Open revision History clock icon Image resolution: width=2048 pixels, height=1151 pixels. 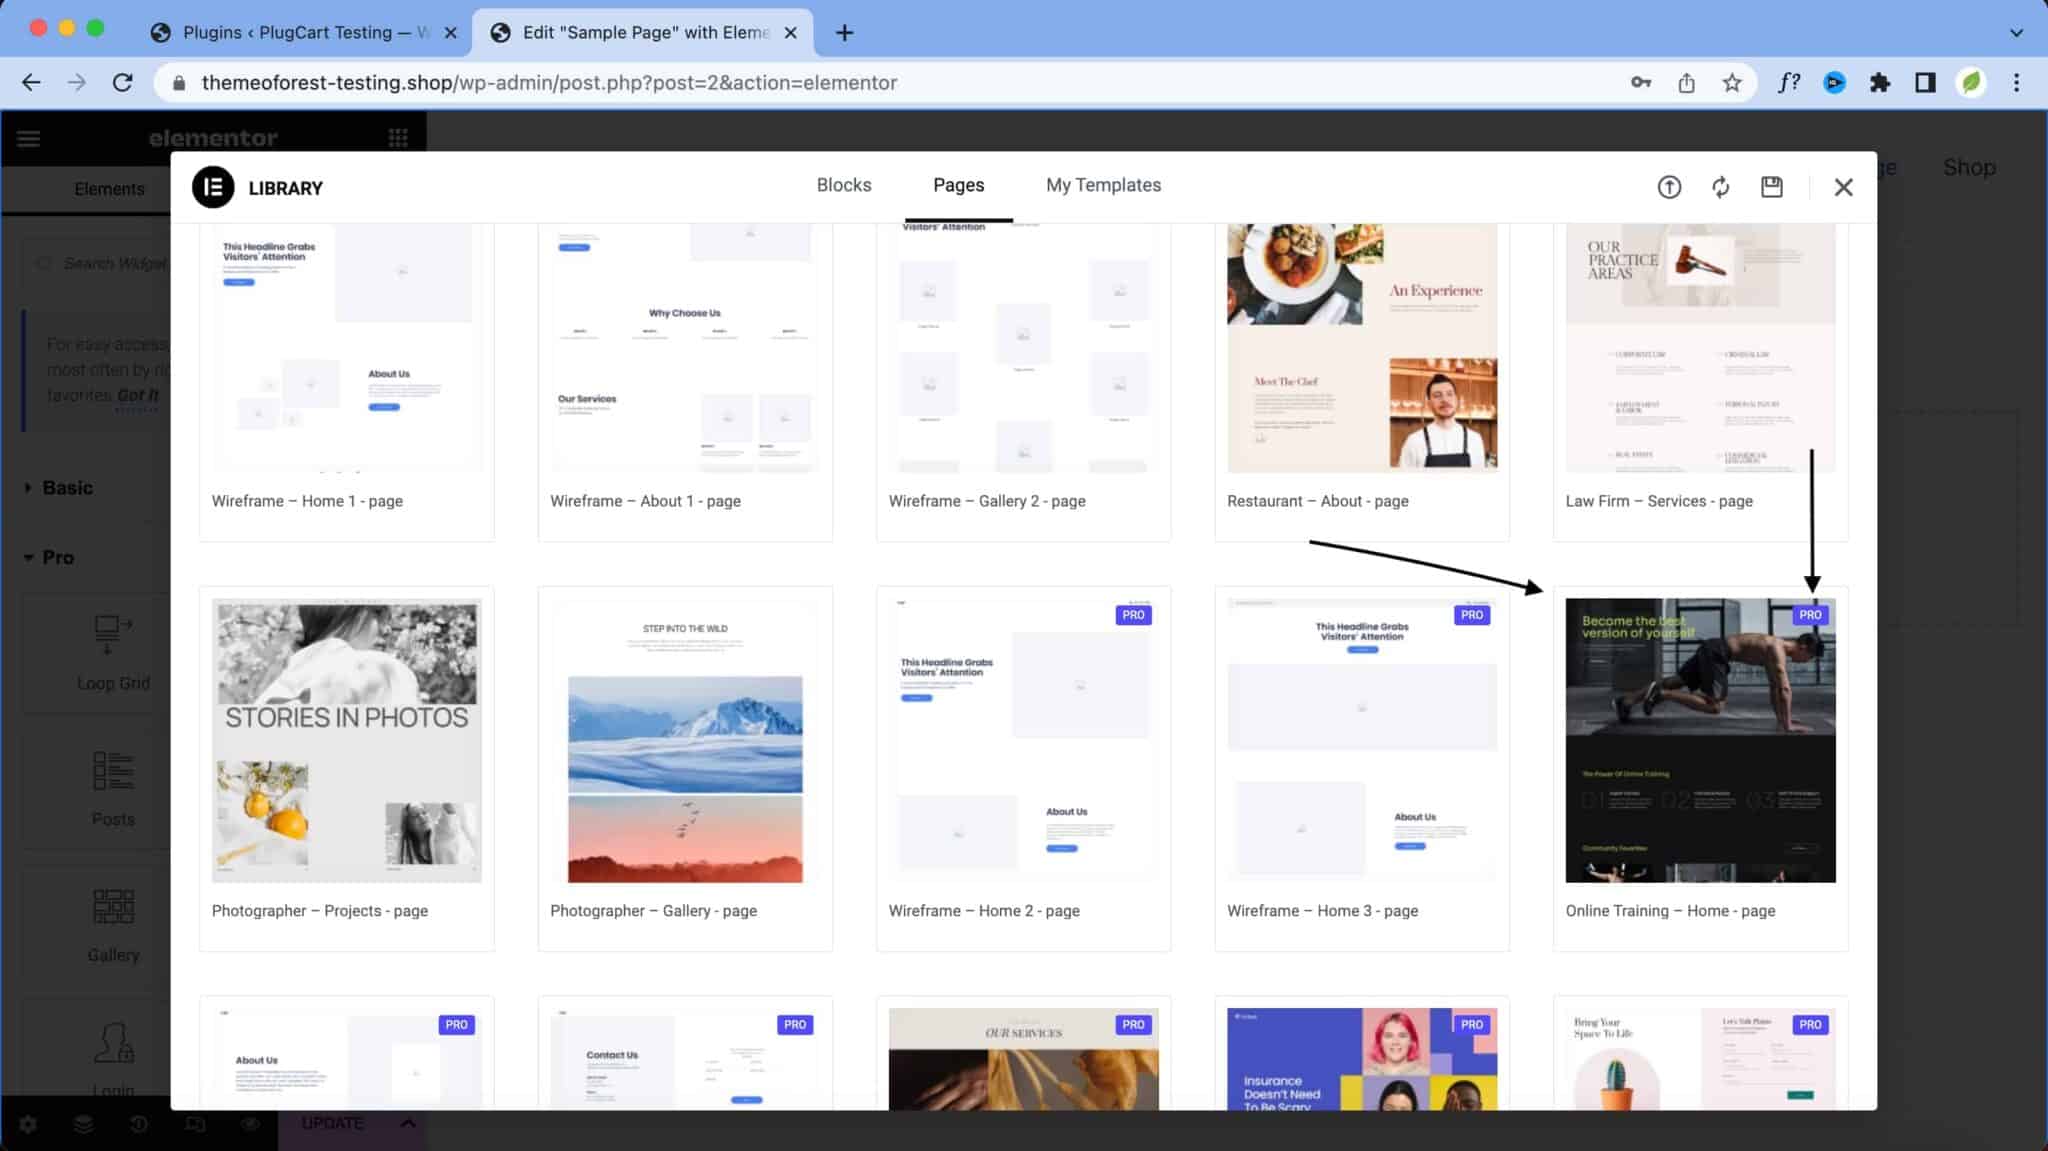click(x=139, y=1124)
